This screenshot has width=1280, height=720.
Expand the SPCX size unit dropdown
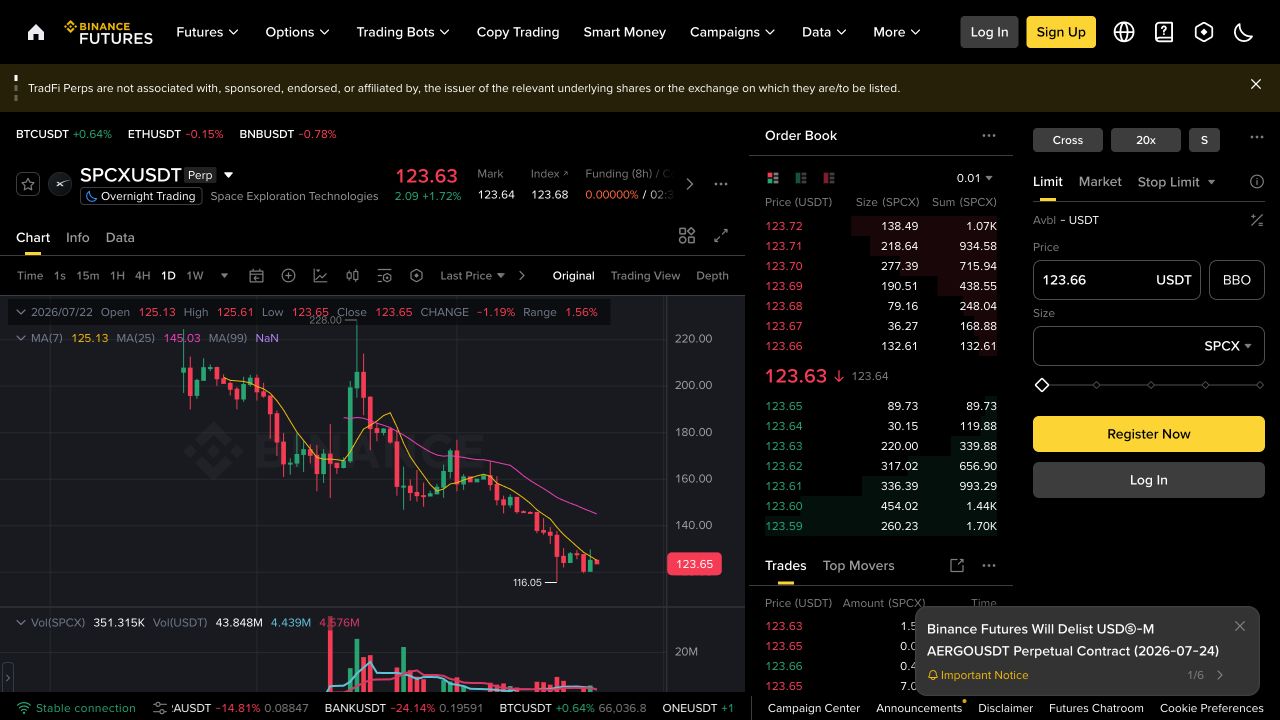1229,346
